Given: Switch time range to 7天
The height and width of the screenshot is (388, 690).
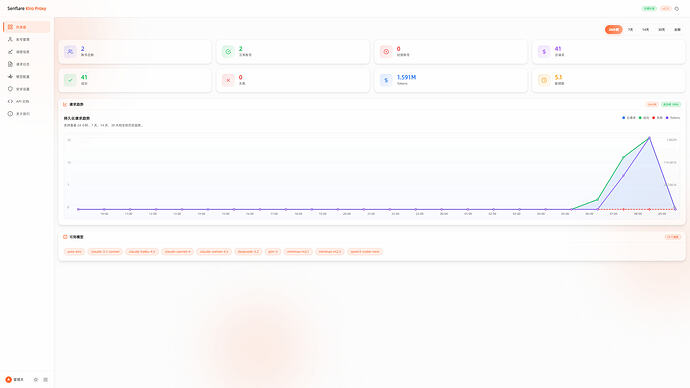Looking at the screenshot, I should 630,29.
